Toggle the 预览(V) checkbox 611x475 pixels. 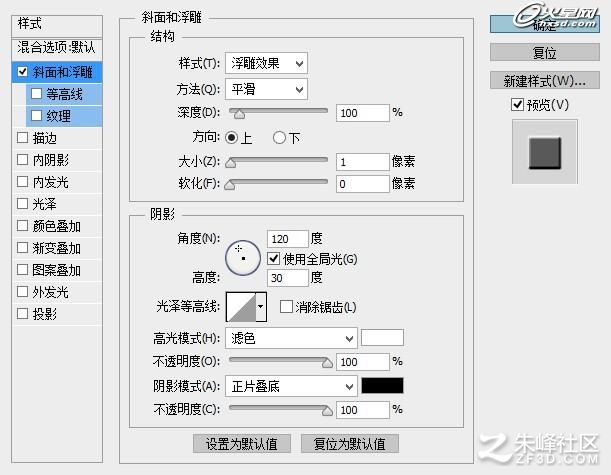pos(517,105)
